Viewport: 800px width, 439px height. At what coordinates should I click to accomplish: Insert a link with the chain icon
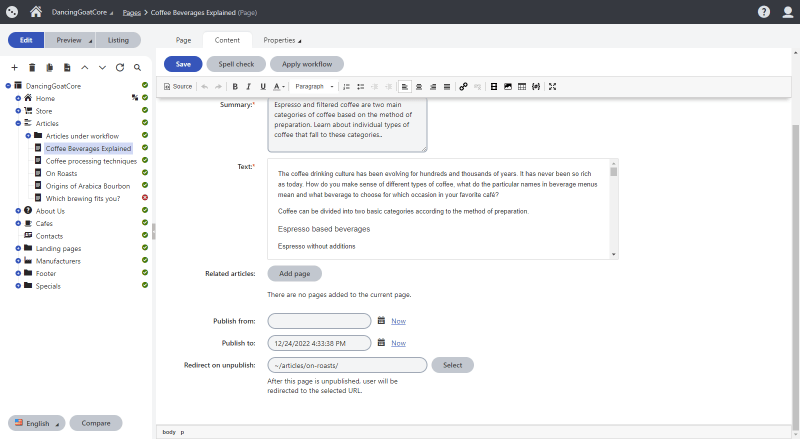point(463,87)
